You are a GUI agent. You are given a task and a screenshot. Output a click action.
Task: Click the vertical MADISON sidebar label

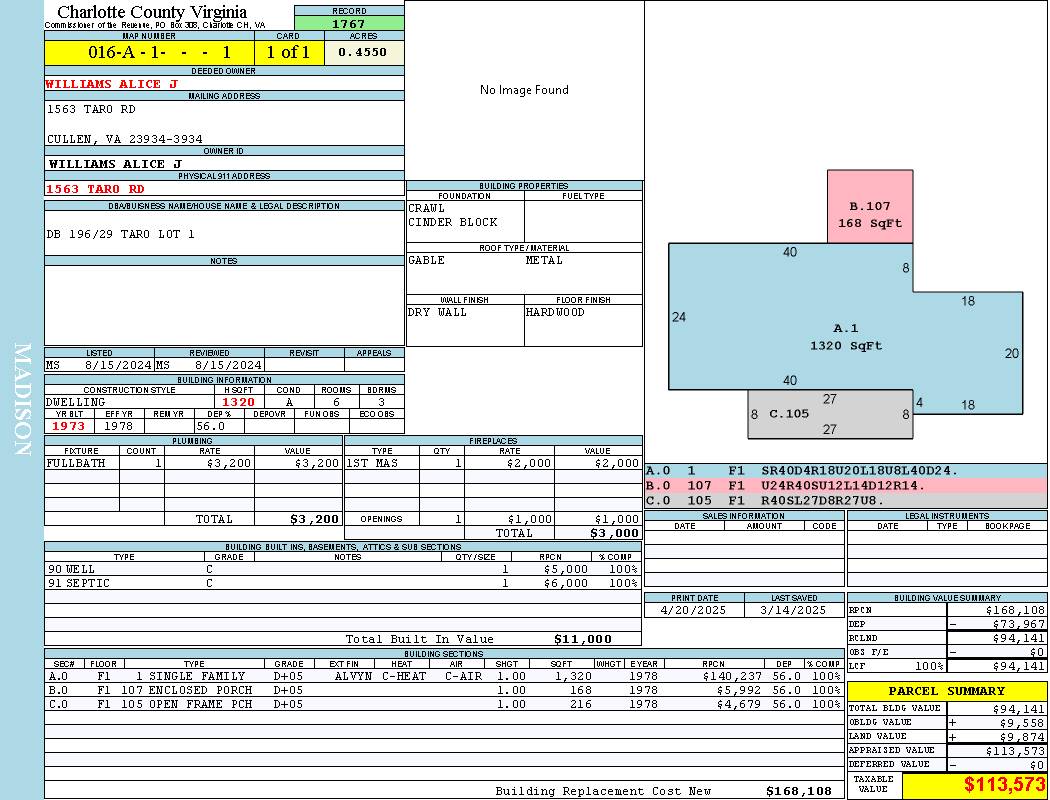[22, 400]
